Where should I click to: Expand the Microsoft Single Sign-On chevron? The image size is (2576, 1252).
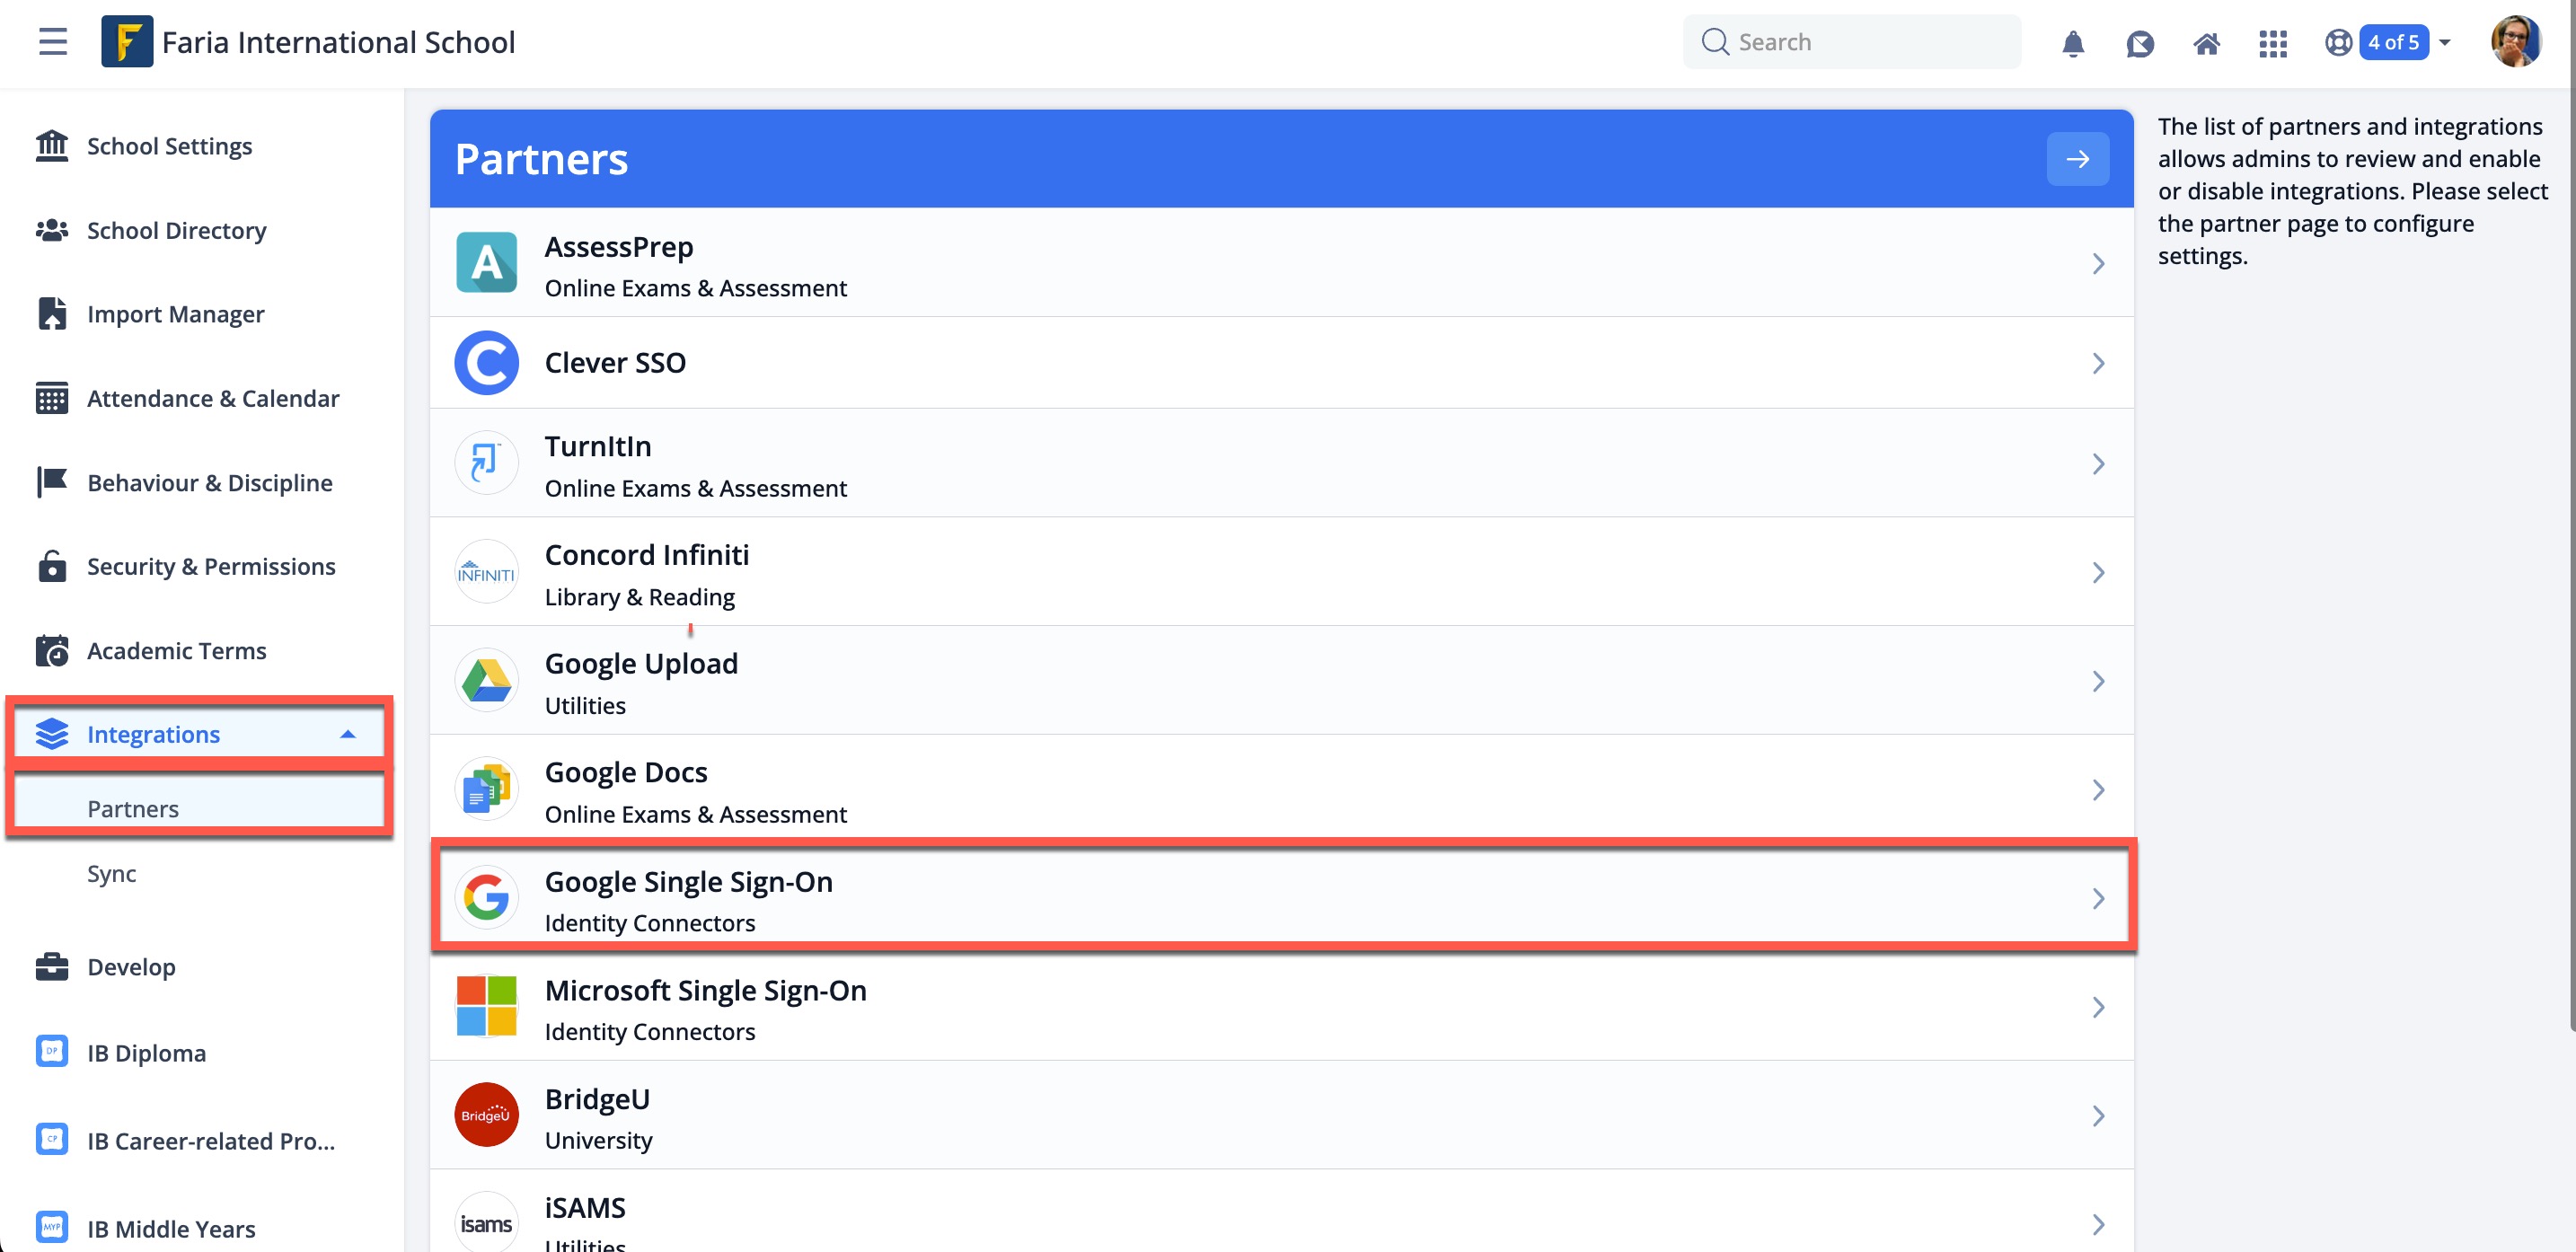coord(2098,1007)
